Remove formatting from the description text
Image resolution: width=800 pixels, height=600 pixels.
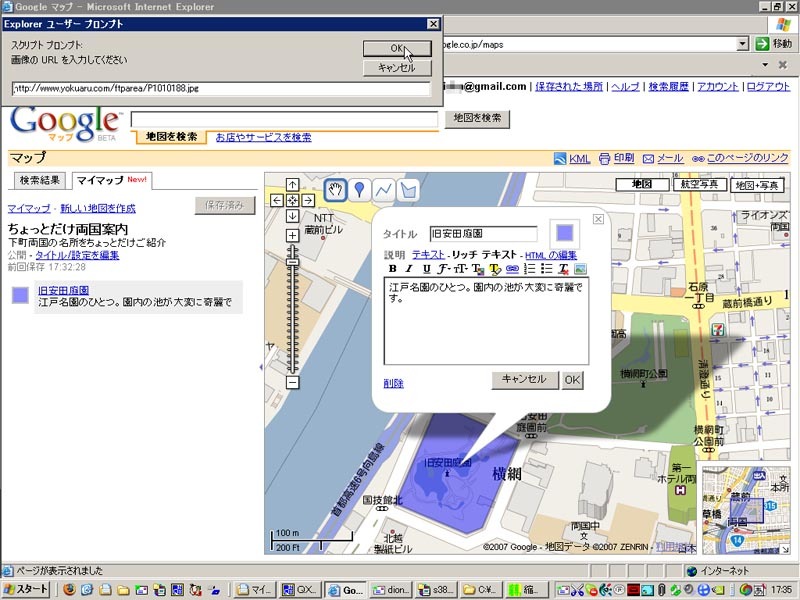coord(563,268)
